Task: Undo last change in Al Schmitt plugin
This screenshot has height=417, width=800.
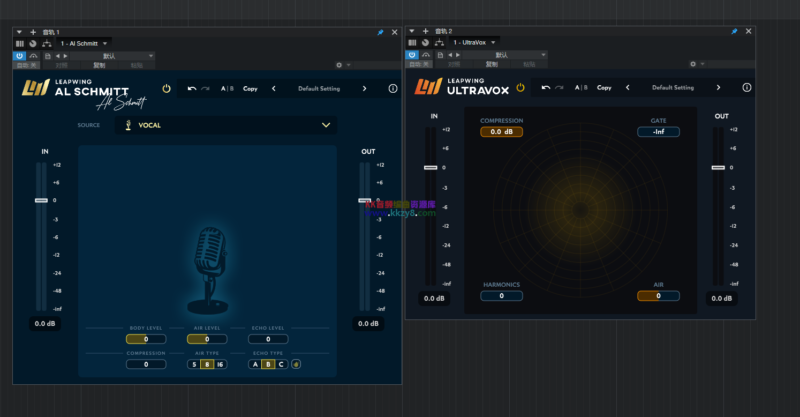Action: tap(192, 89)
